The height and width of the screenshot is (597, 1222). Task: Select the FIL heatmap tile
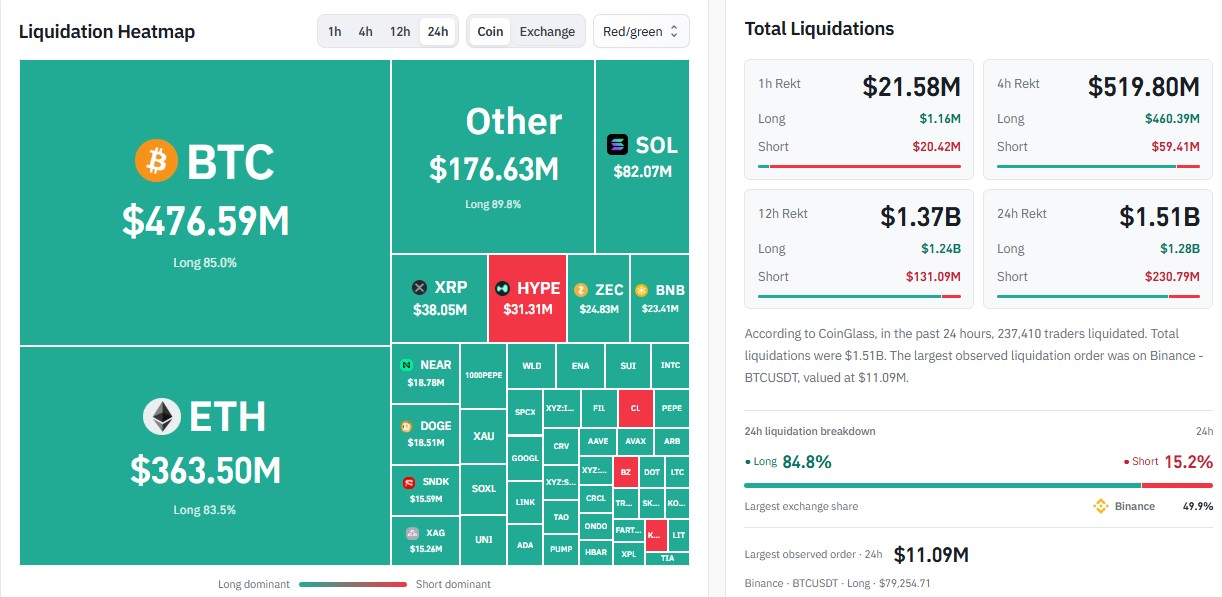click(x=599, y=408)
